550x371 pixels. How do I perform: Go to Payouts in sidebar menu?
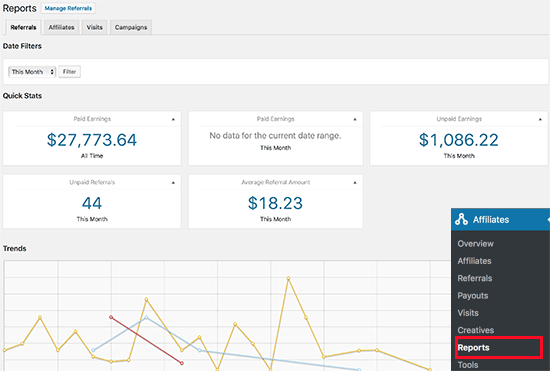tap(472, 296)
